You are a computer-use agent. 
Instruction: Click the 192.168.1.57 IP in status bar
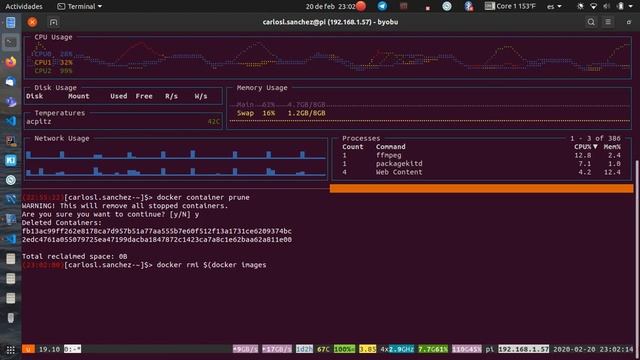[523, 349]
